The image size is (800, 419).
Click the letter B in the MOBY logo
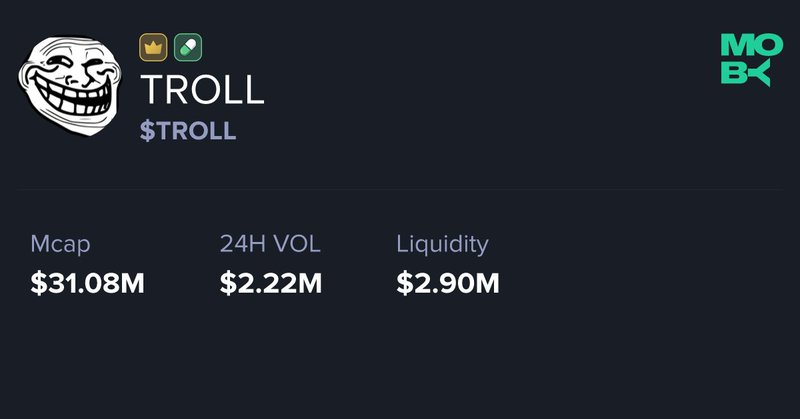click(733, 73)
